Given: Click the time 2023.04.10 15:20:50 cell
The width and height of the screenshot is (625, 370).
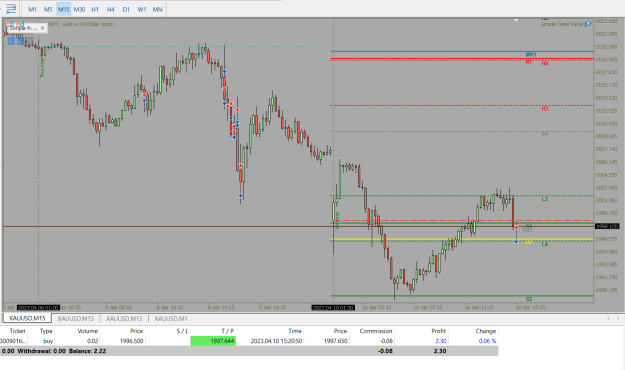Looking at the screenshot, I should coord(276,341).
